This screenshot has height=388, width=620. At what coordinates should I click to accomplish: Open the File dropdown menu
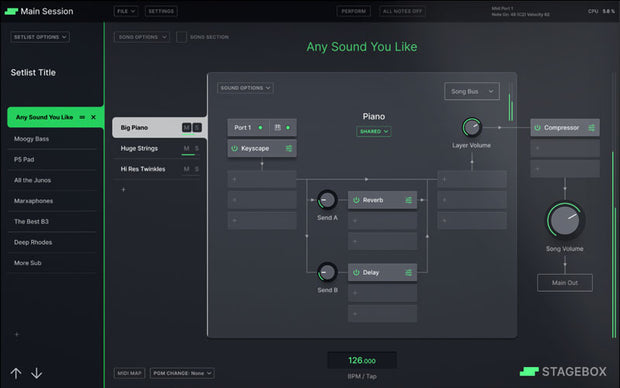126,11
